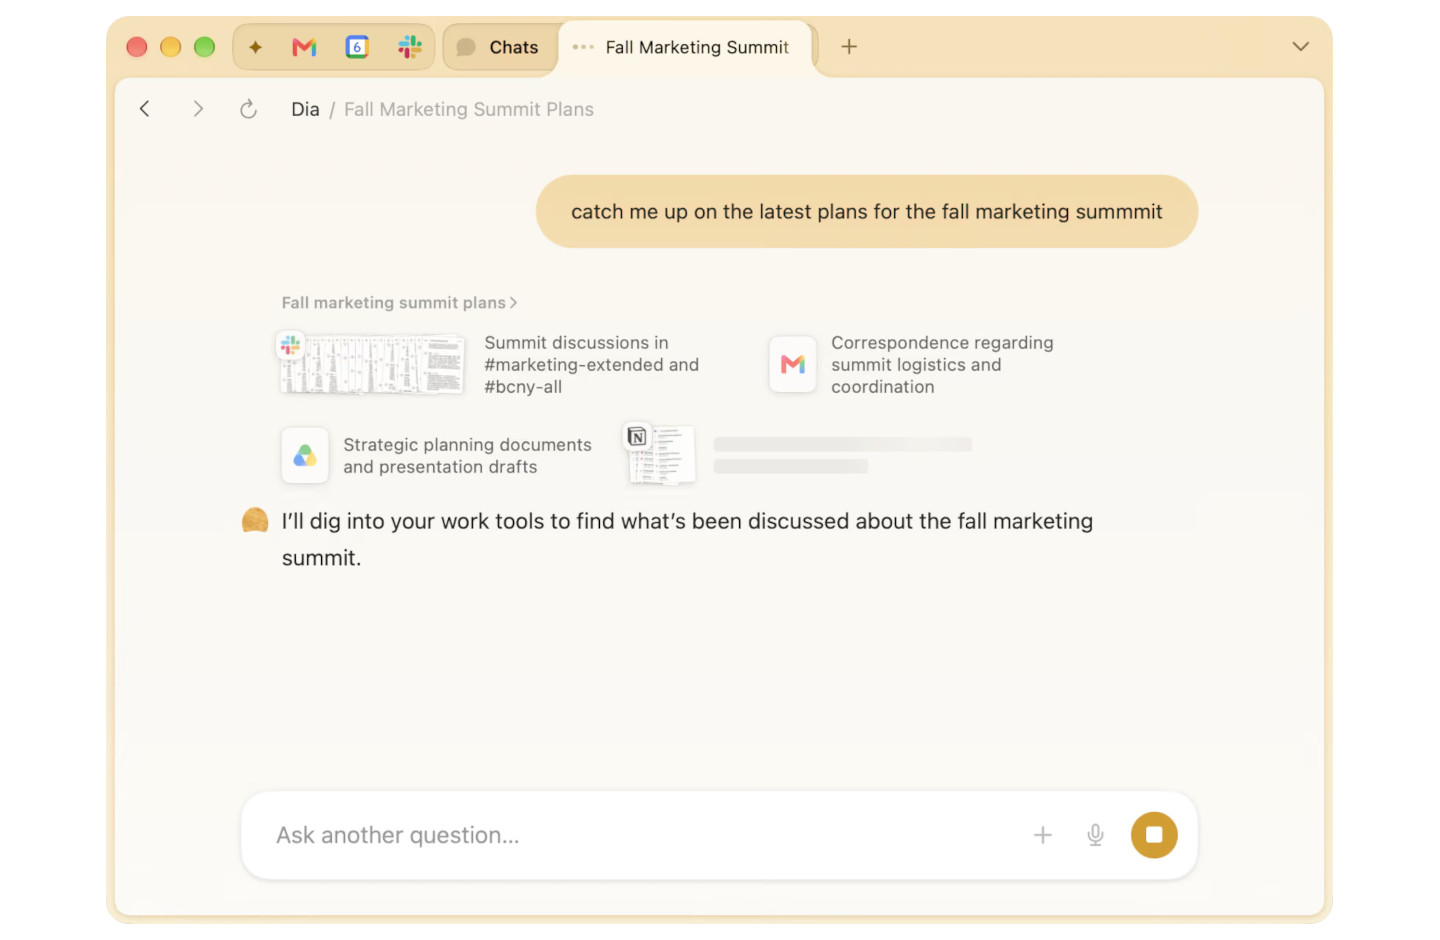This screenshot has width=1440, height=940.
Task: Go back to previous page
Action: 145,109
